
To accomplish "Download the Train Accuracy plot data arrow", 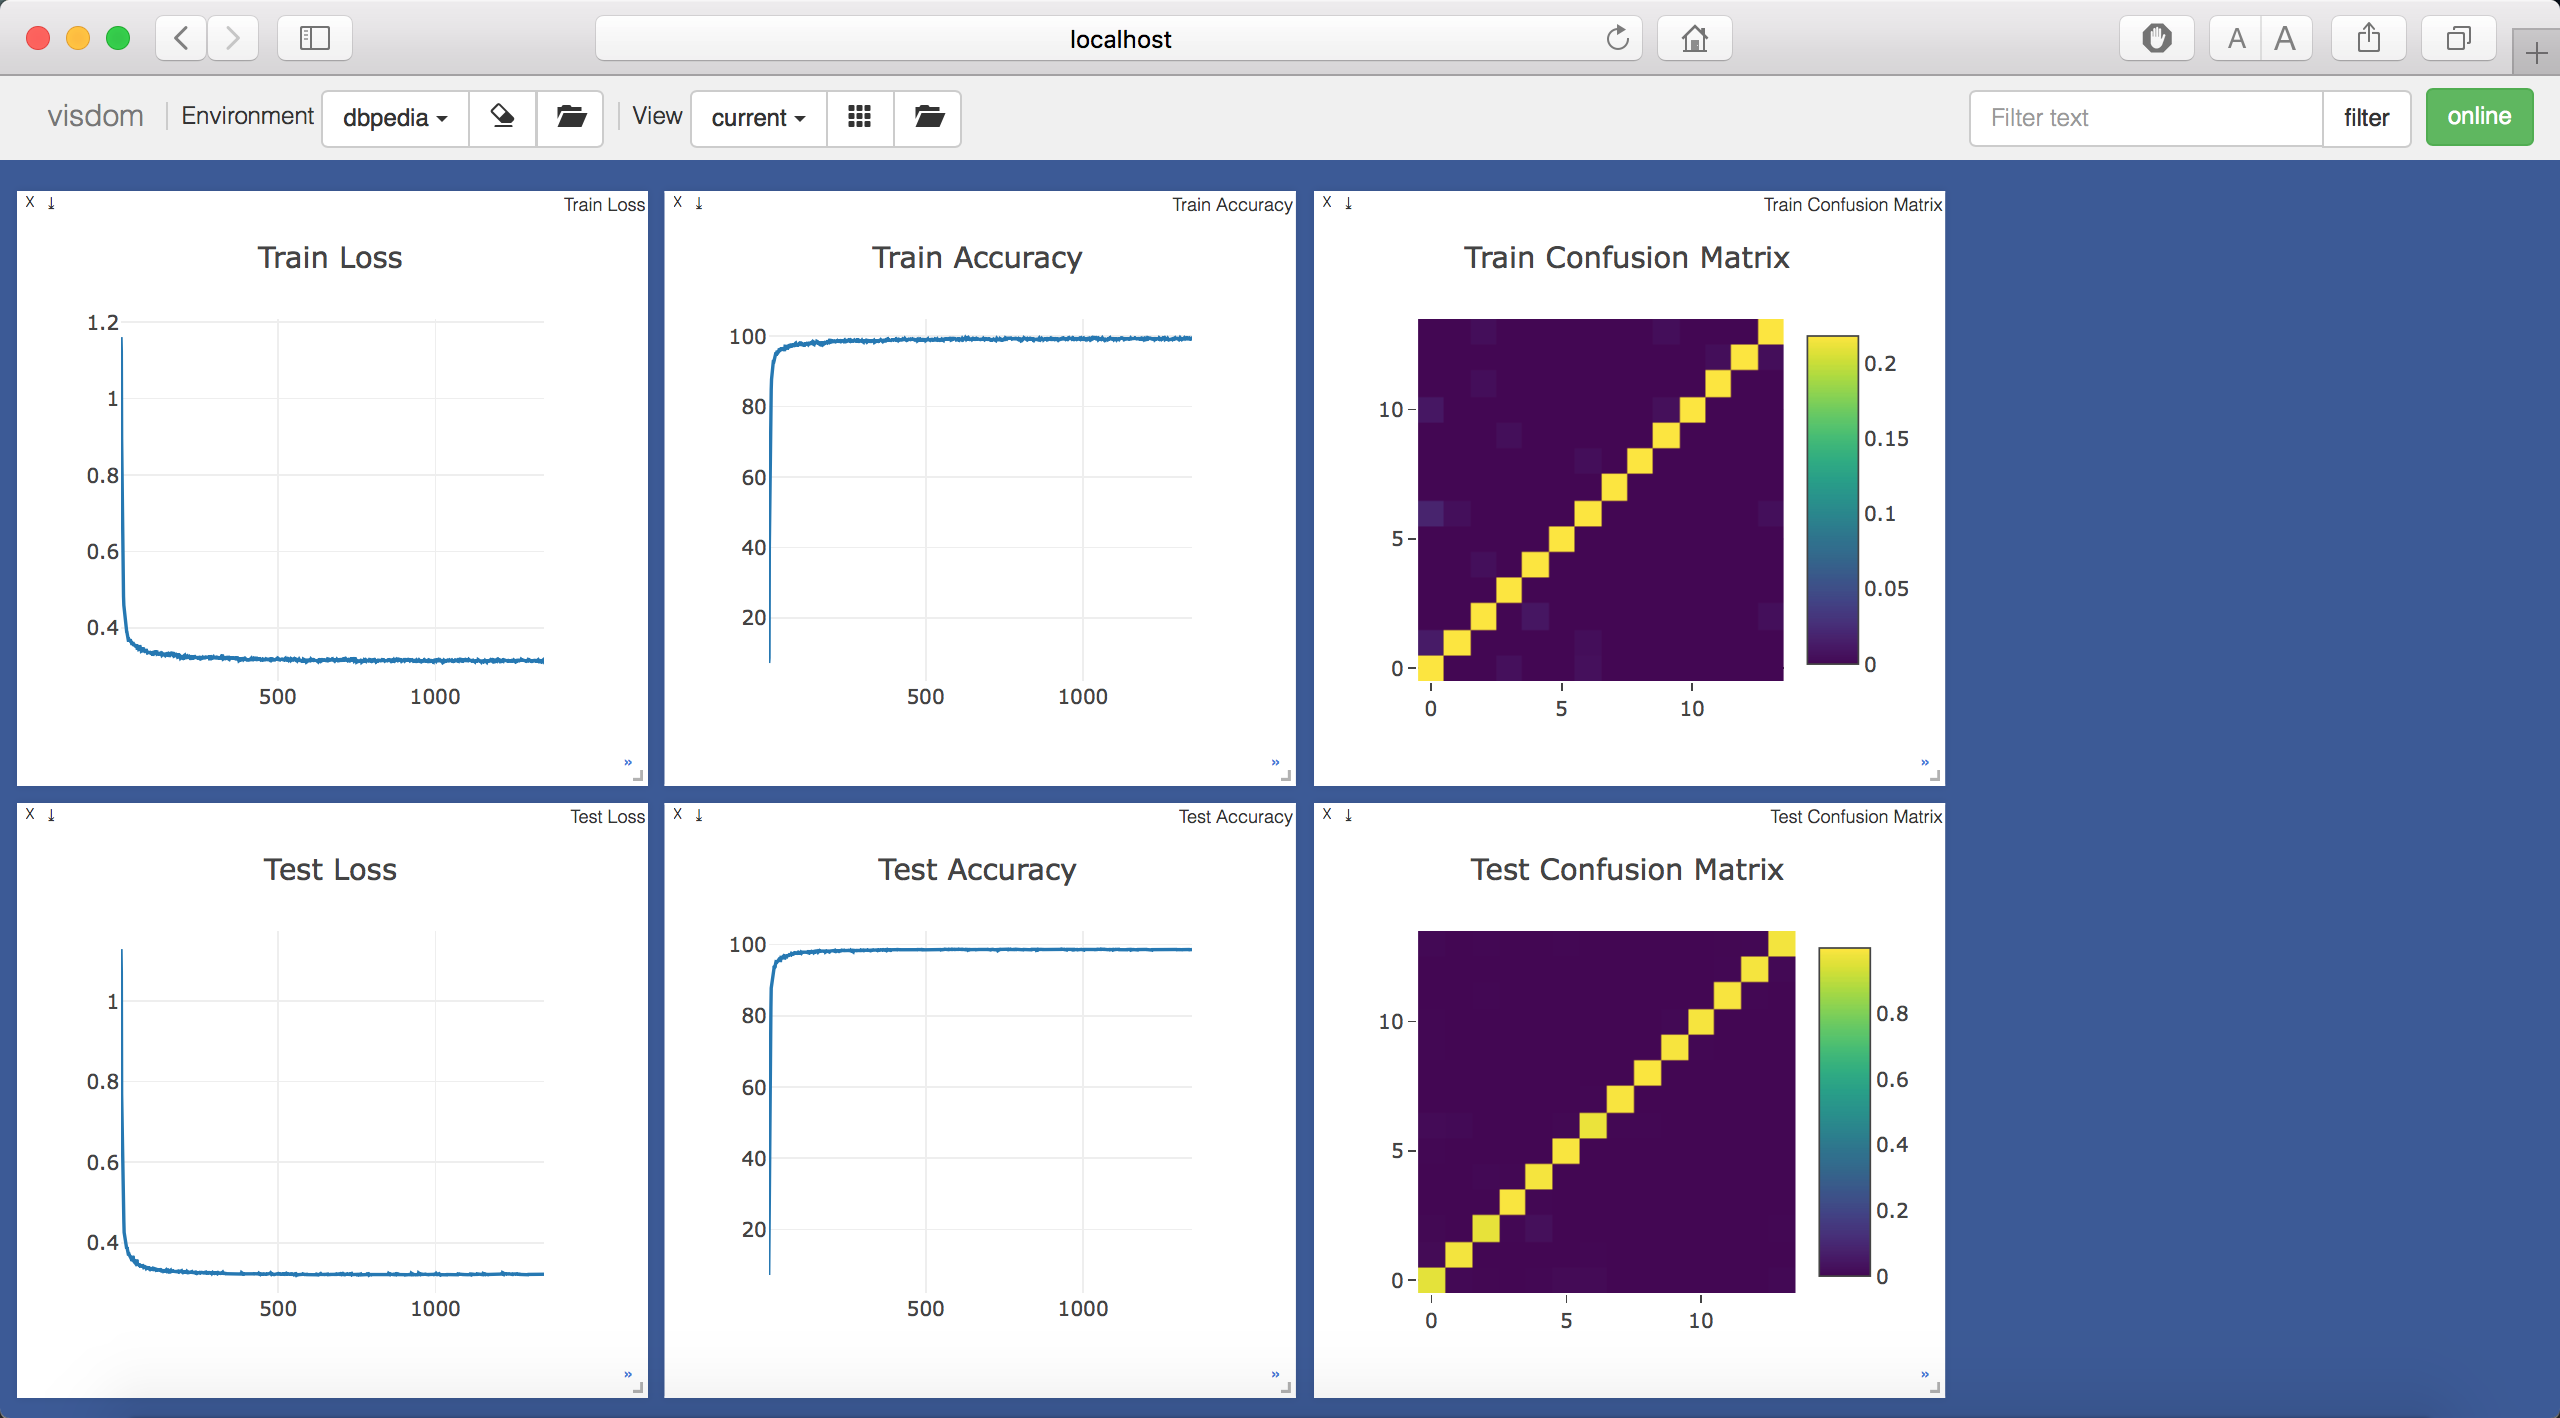I will (x=699, y=203).
